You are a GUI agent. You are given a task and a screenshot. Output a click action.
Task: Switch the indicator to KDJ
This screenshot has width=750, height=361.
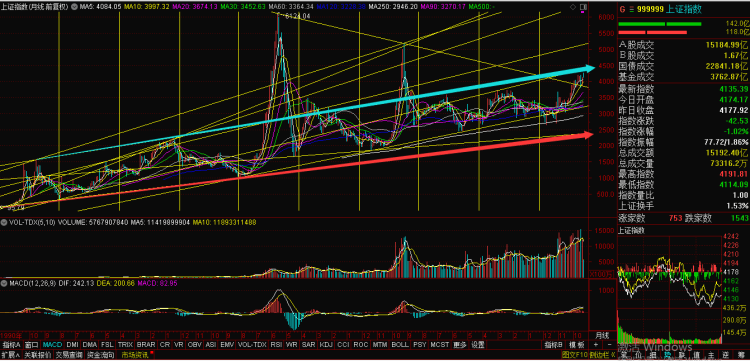click(x=326, y=345)
